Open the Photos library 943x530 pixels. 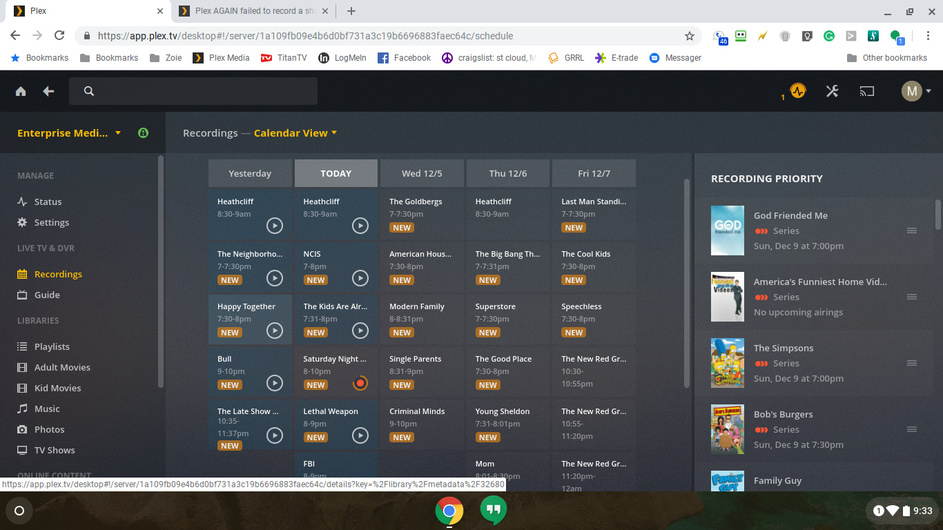(49, 430)
